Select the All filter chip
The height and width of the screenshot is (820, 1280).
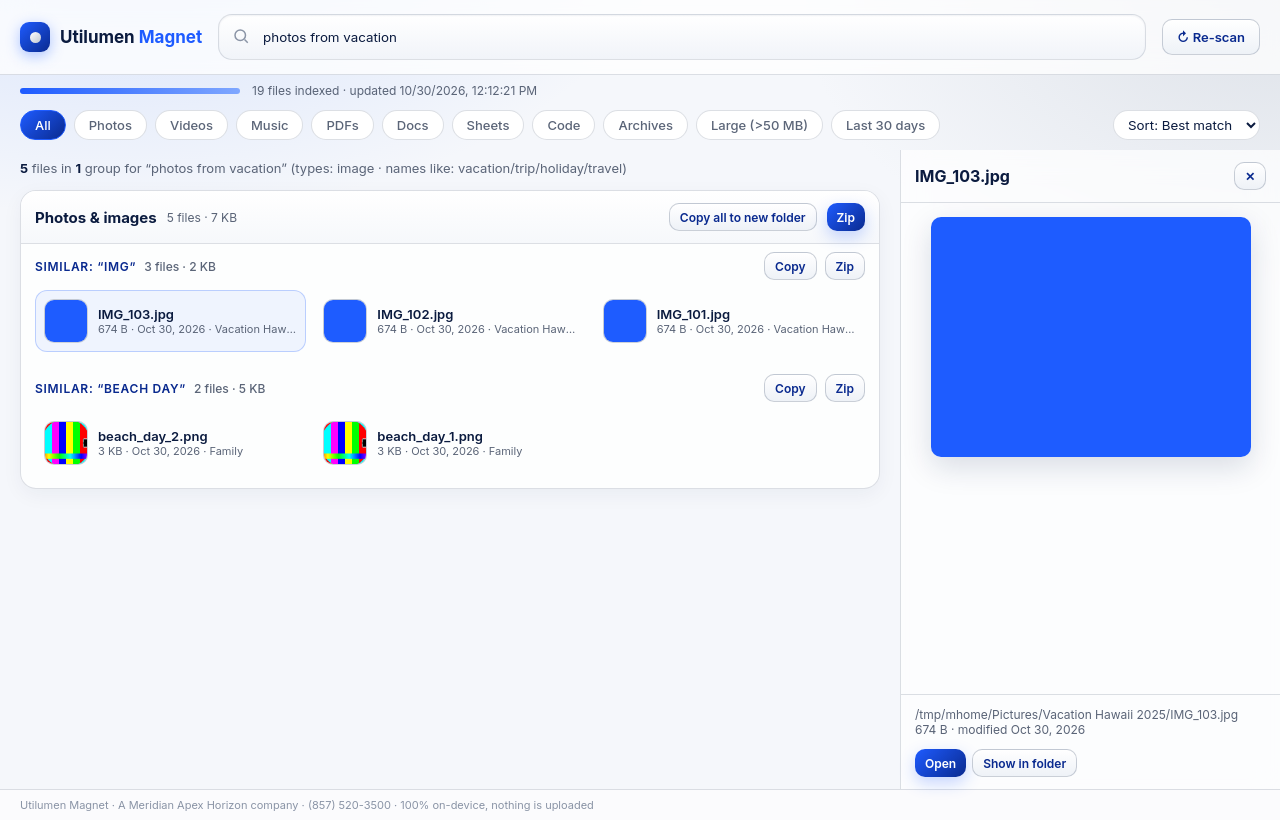pos(43,125)
